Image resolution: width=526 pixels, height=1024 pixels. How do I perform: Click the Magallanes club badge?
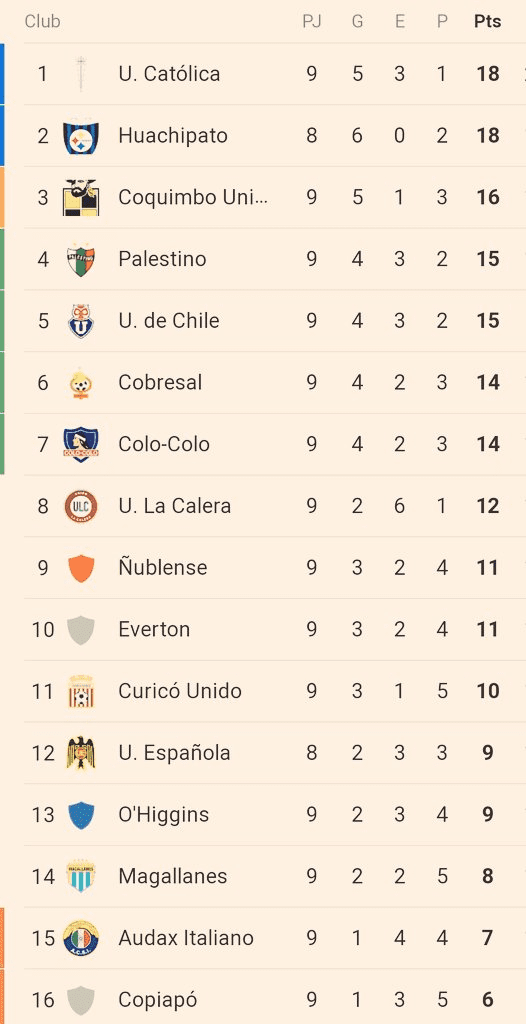[81, 876]
